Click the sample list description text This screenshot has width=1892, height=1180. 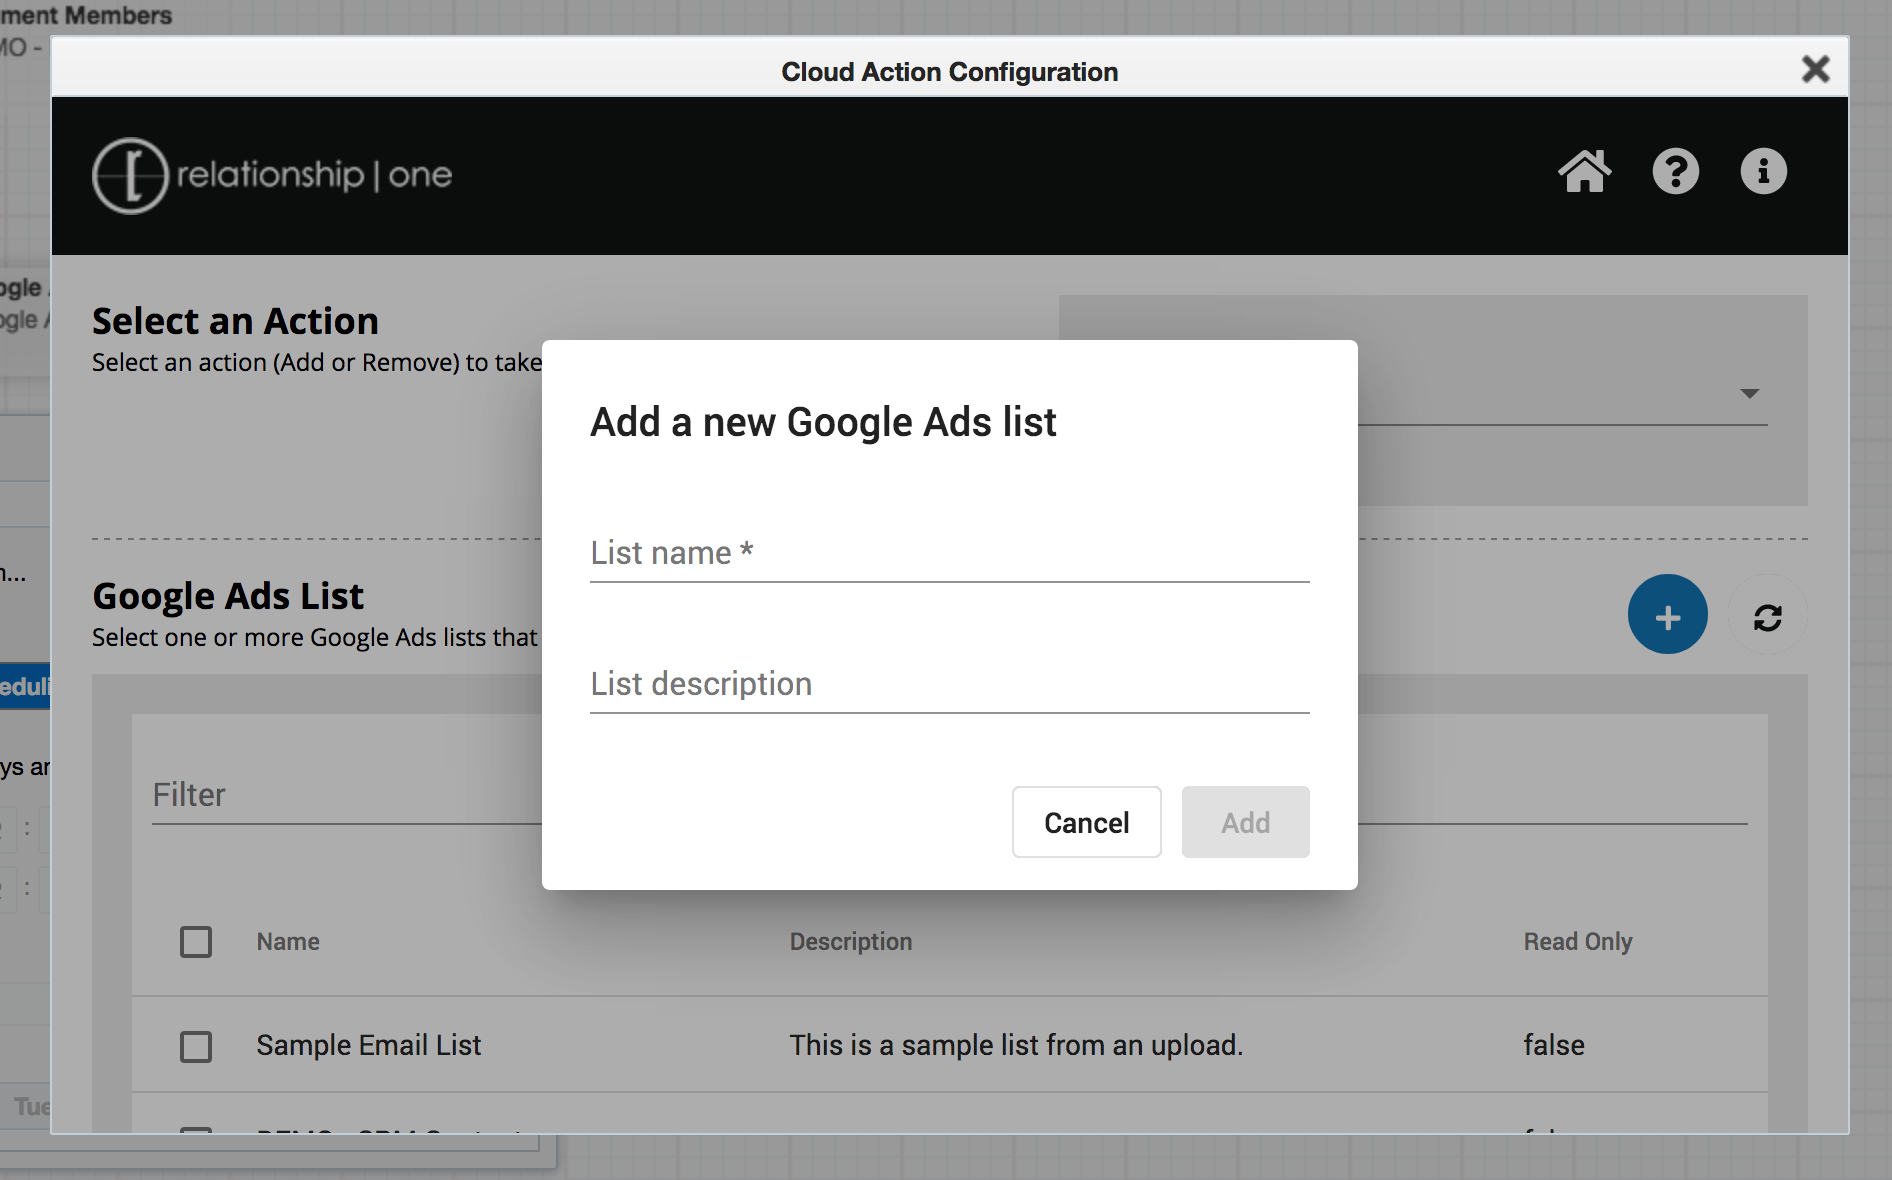[x=1016, y=1045]
